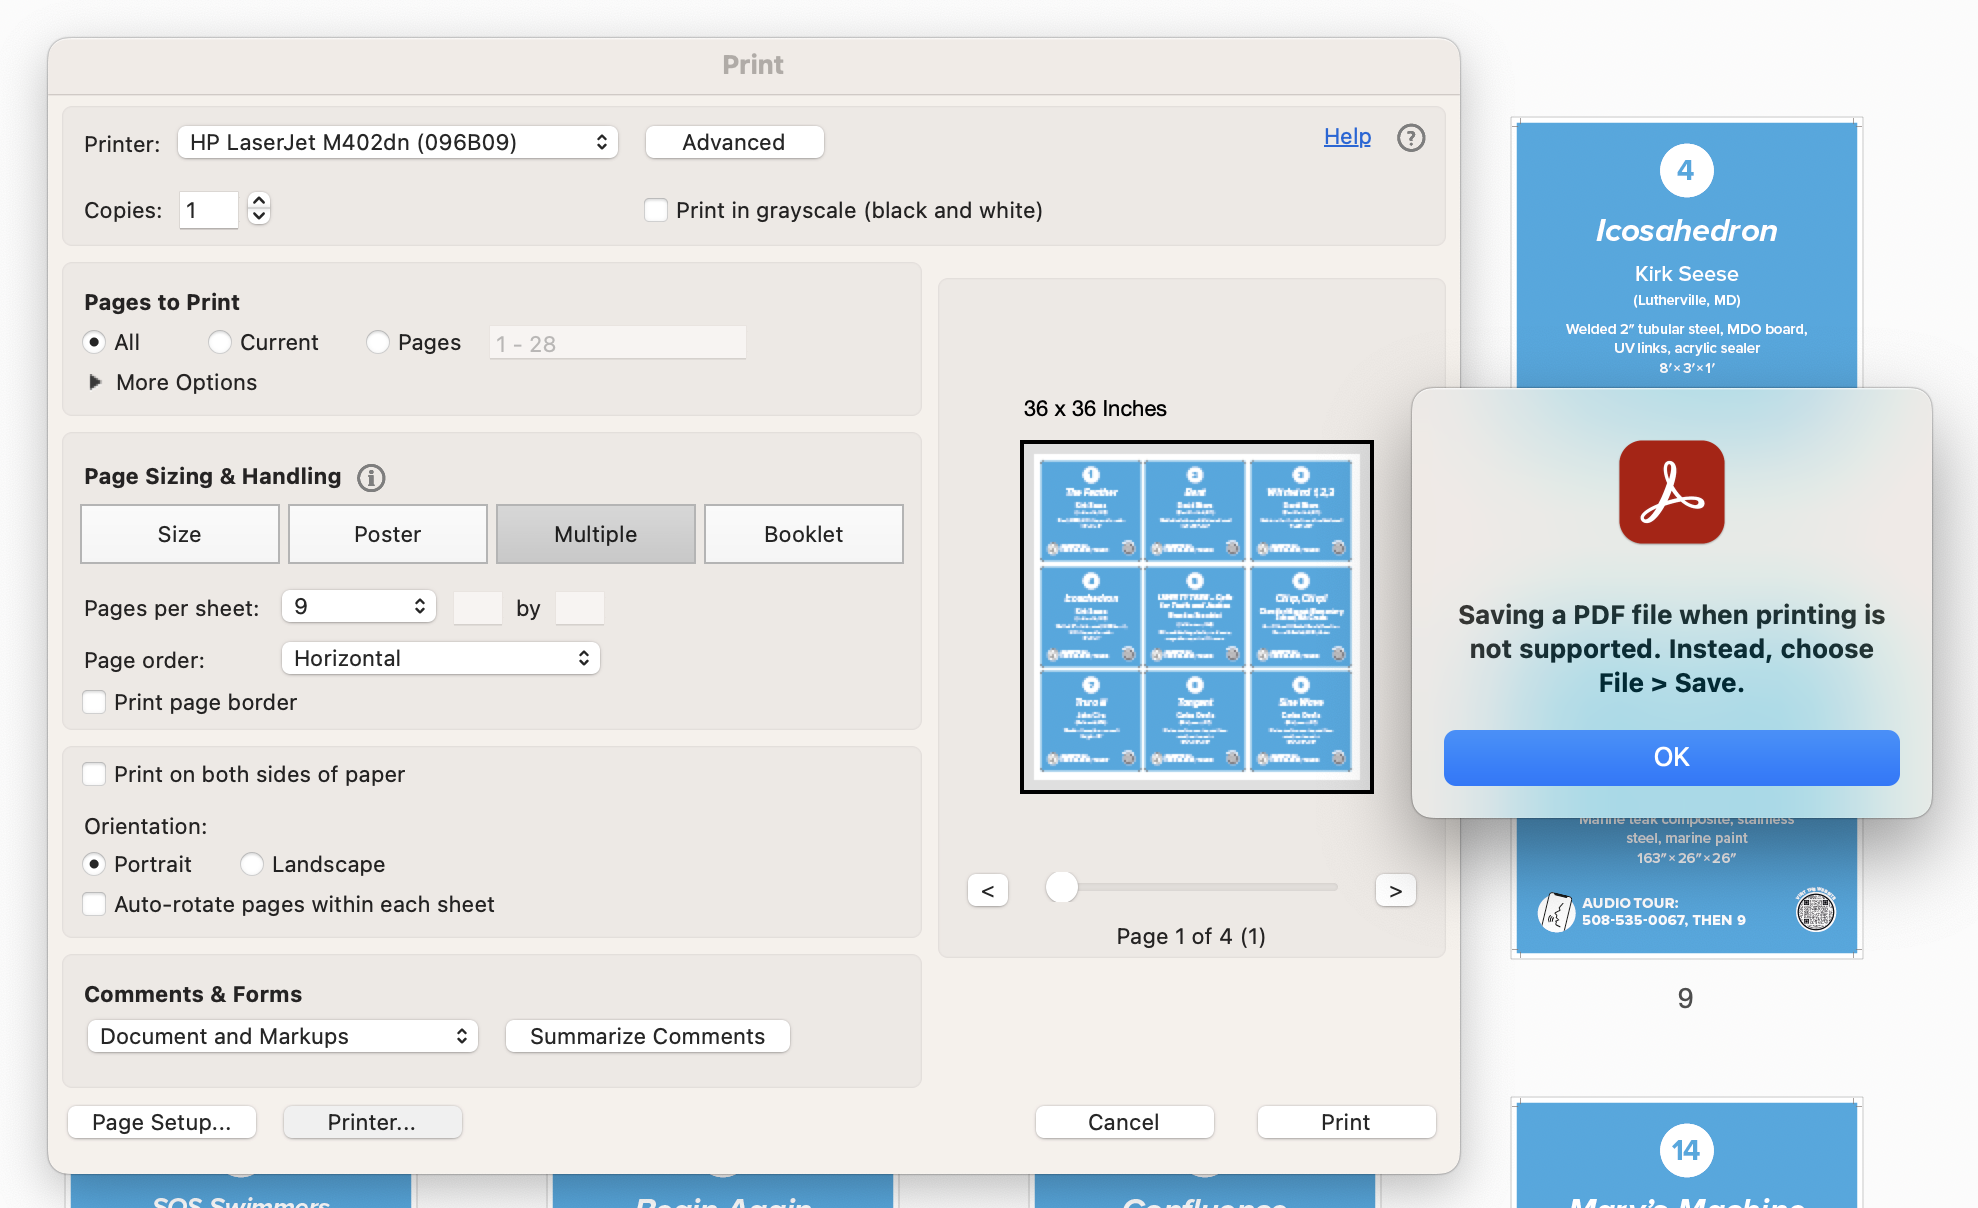The width and height of the screenshot is (1978, 1208).
Task: Click the Multiple page handling button
Action: 593,534
